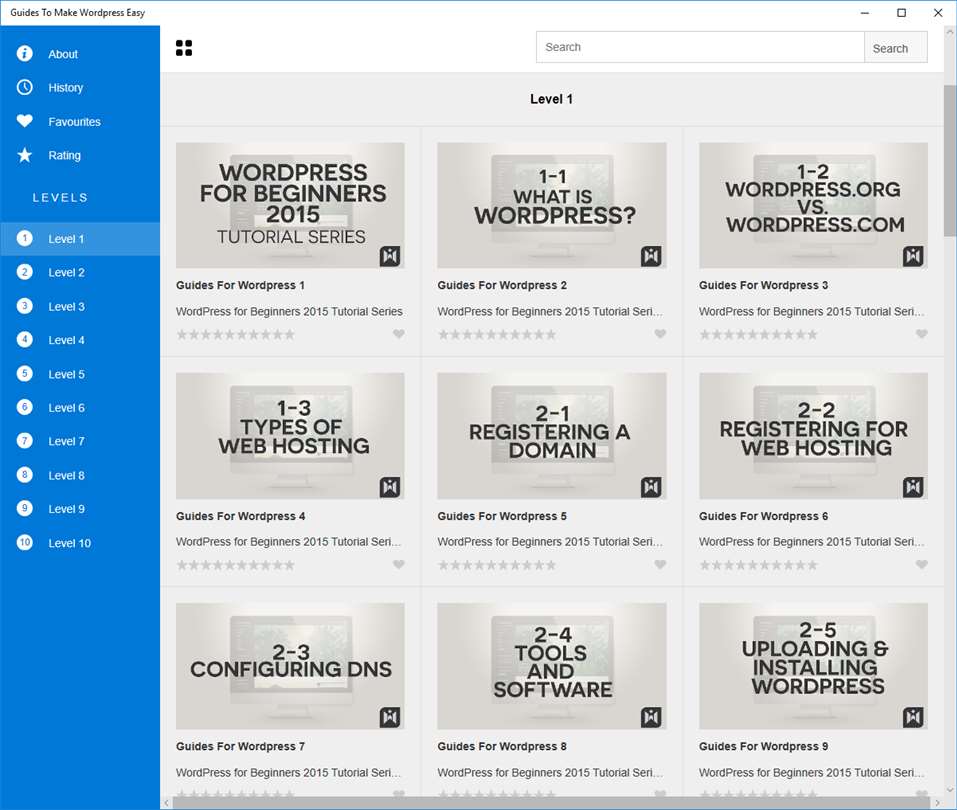This screenshot has width=957, height=810.
Task: Open the 1-3 Types of Web Hosting thumbnail
Action: tap(290, 436)
